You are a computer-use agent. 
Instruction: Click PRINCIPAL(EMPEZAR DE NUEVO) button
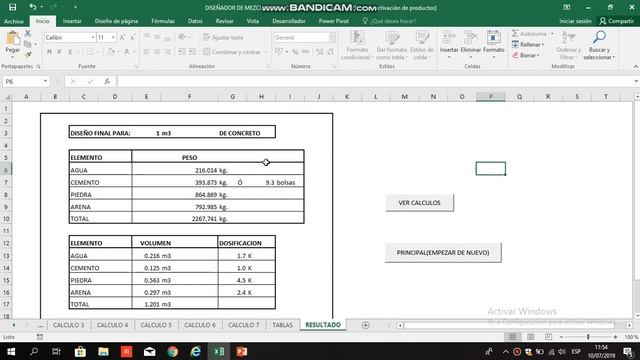tap(443, 253)
